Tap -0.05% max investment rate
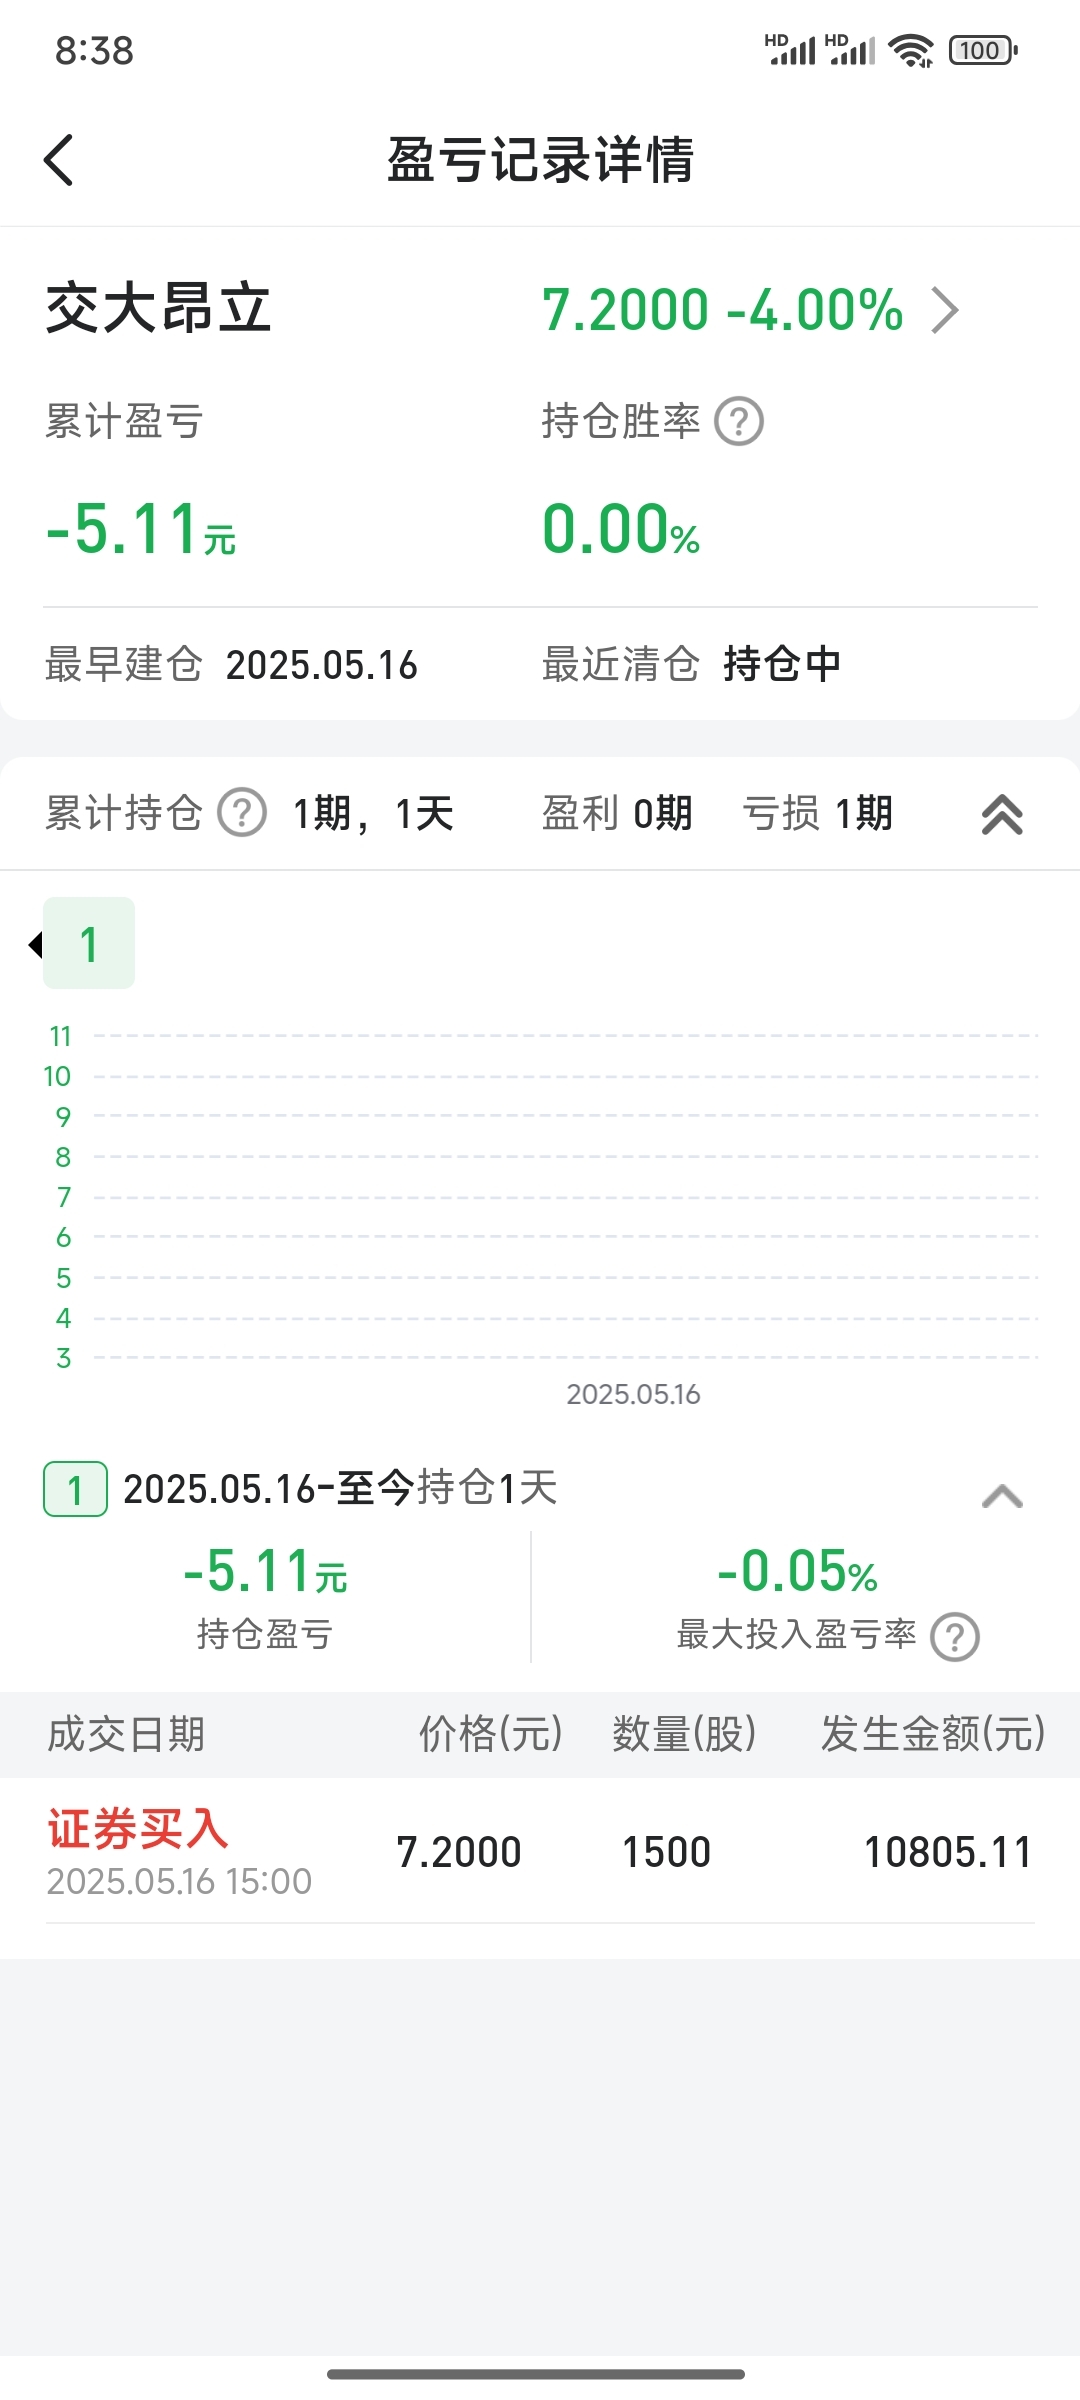 pos(797,1571)
